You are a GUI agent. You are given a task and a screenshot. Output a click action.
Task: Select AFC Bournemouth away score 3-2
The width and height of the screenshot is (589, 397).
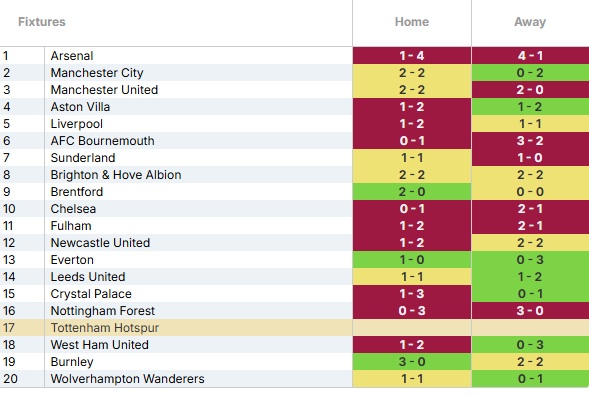tap(530, 140)
